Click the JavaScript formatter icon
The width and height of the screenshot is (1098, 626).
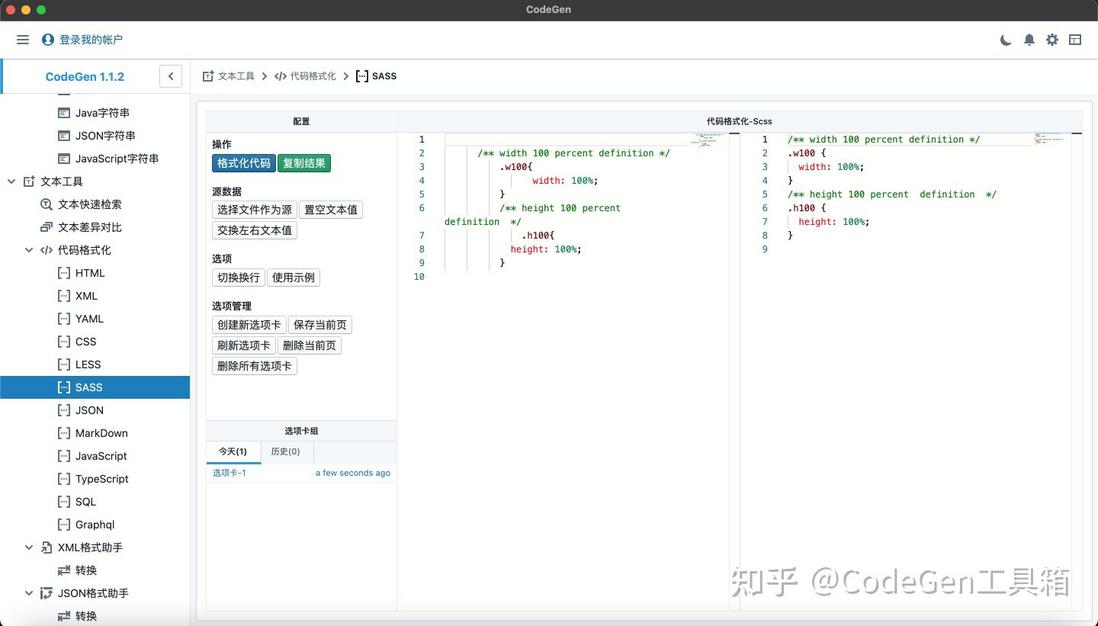pyautogui.click(x=64, y=456)
